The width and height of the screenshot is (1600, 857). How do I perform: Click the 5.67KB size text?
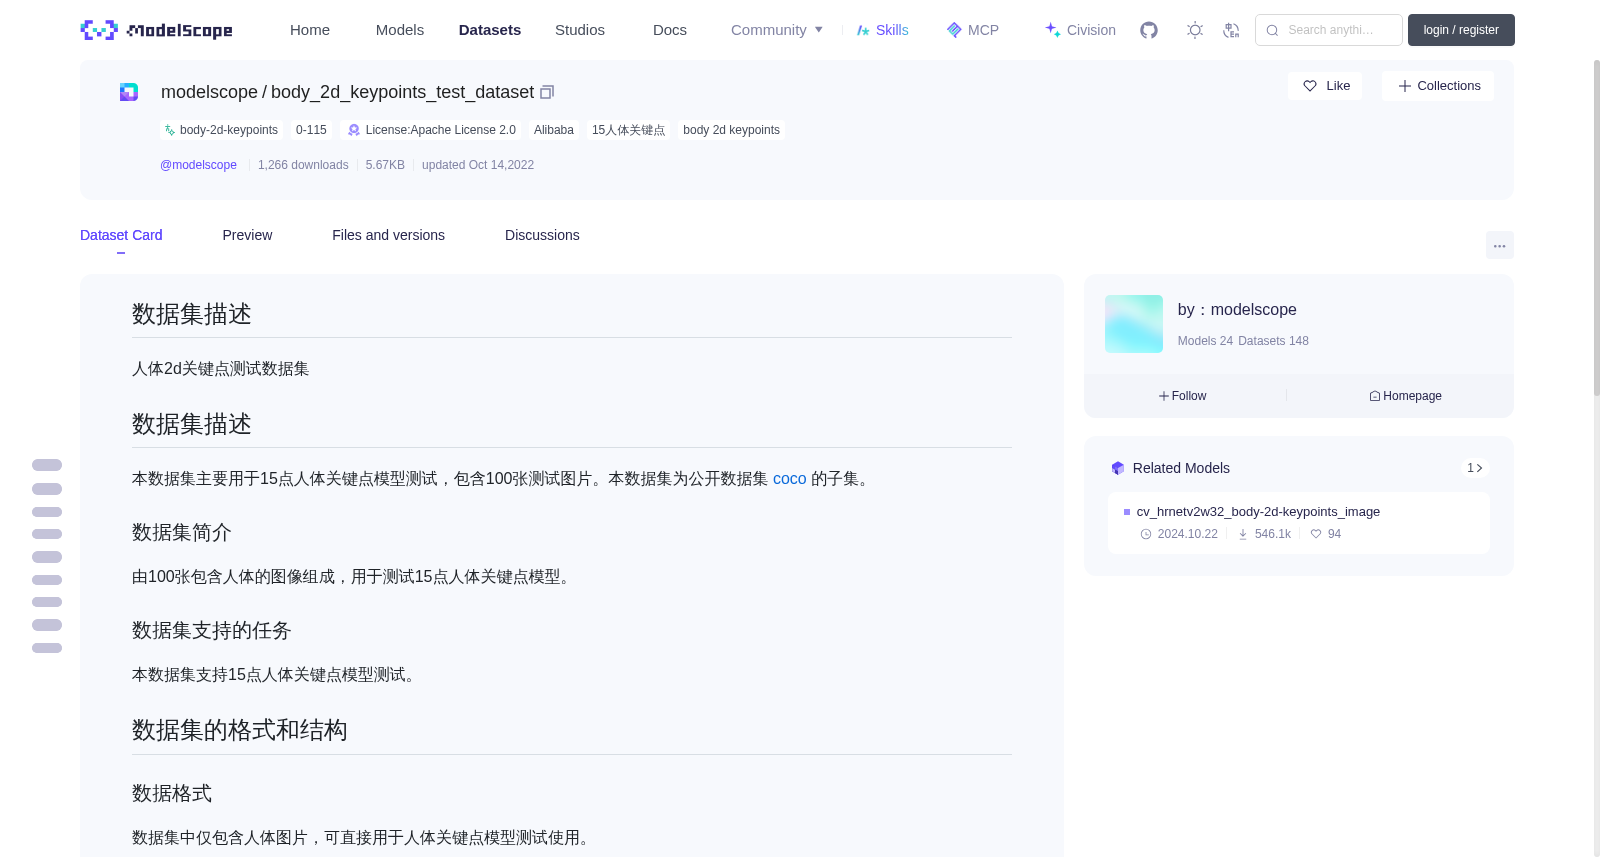(385, 165)
